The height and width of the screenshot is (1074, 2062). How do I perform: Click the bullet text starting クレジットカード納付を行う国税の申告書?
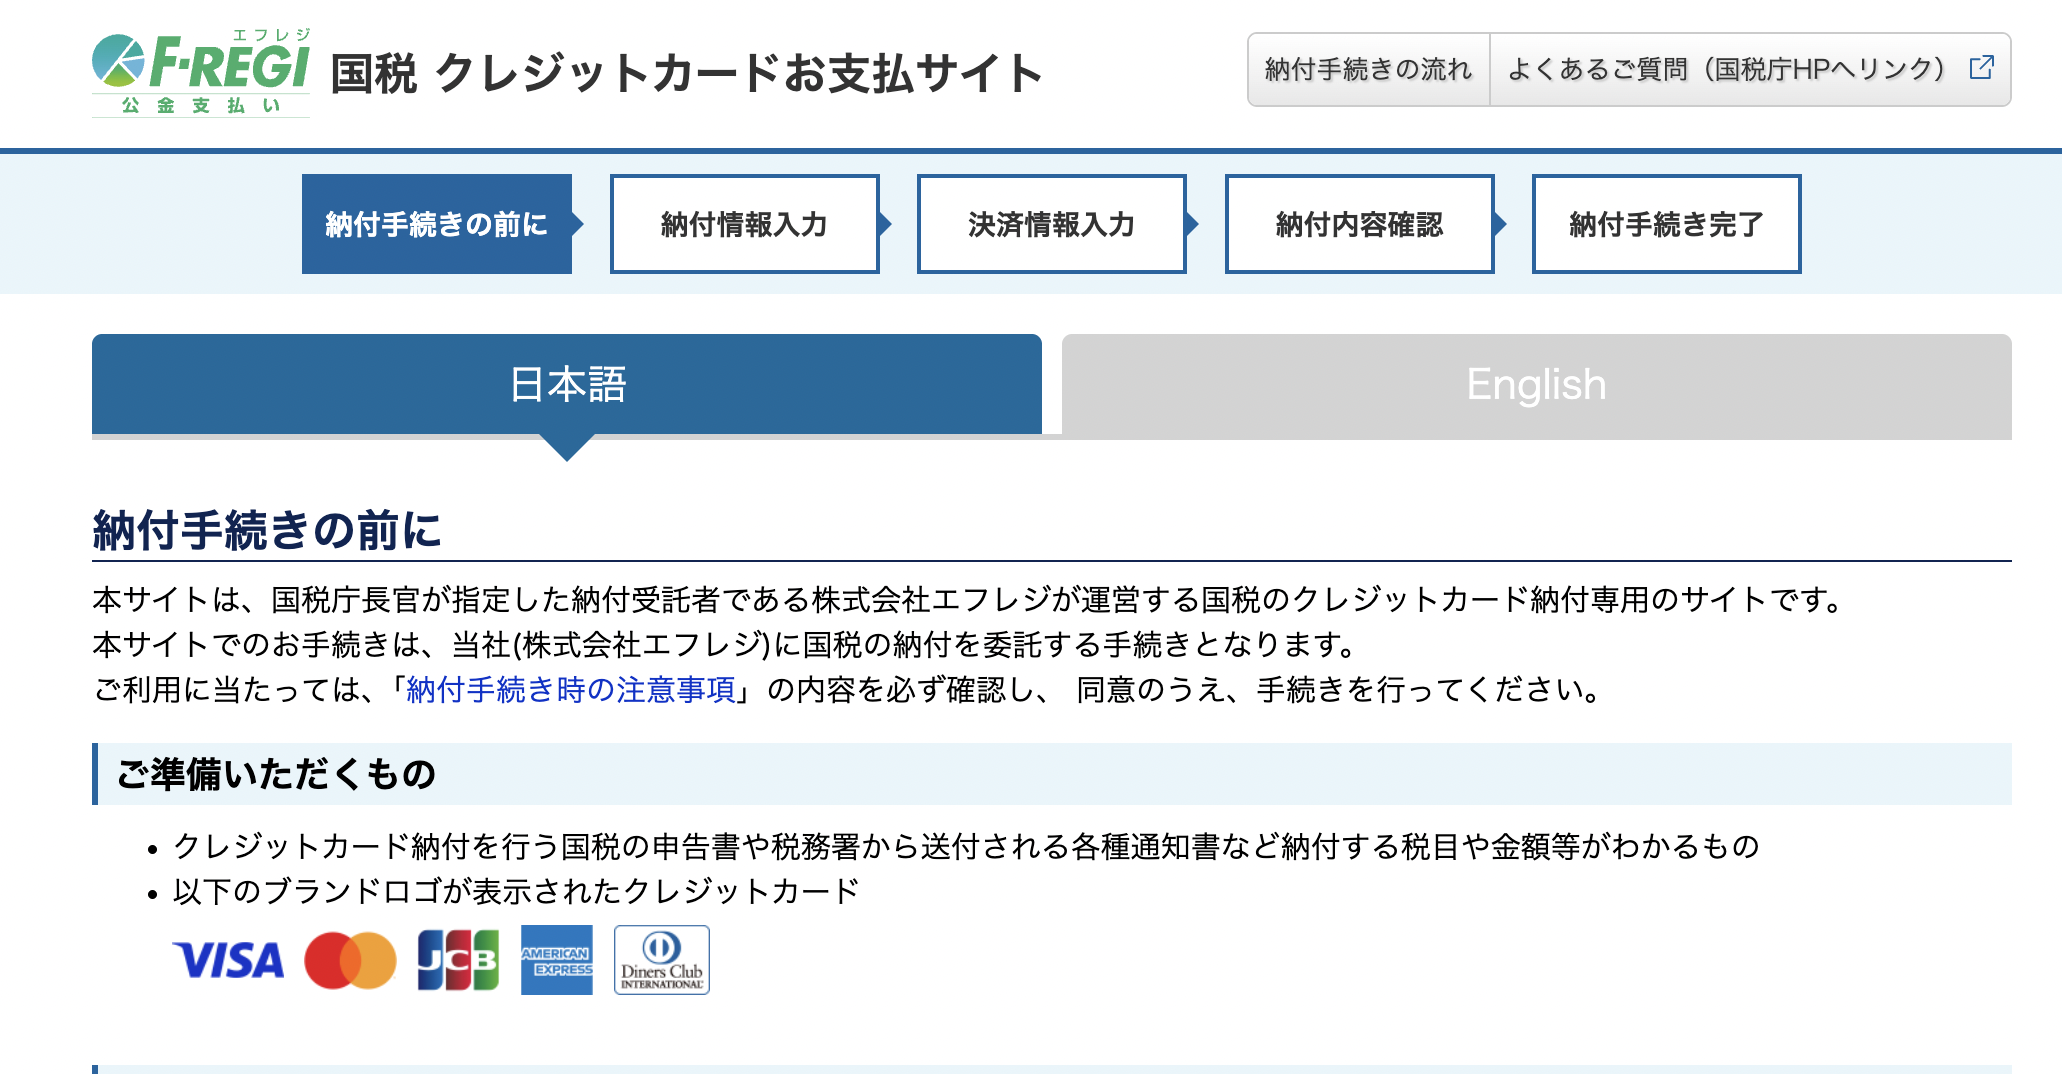(966, 846)
